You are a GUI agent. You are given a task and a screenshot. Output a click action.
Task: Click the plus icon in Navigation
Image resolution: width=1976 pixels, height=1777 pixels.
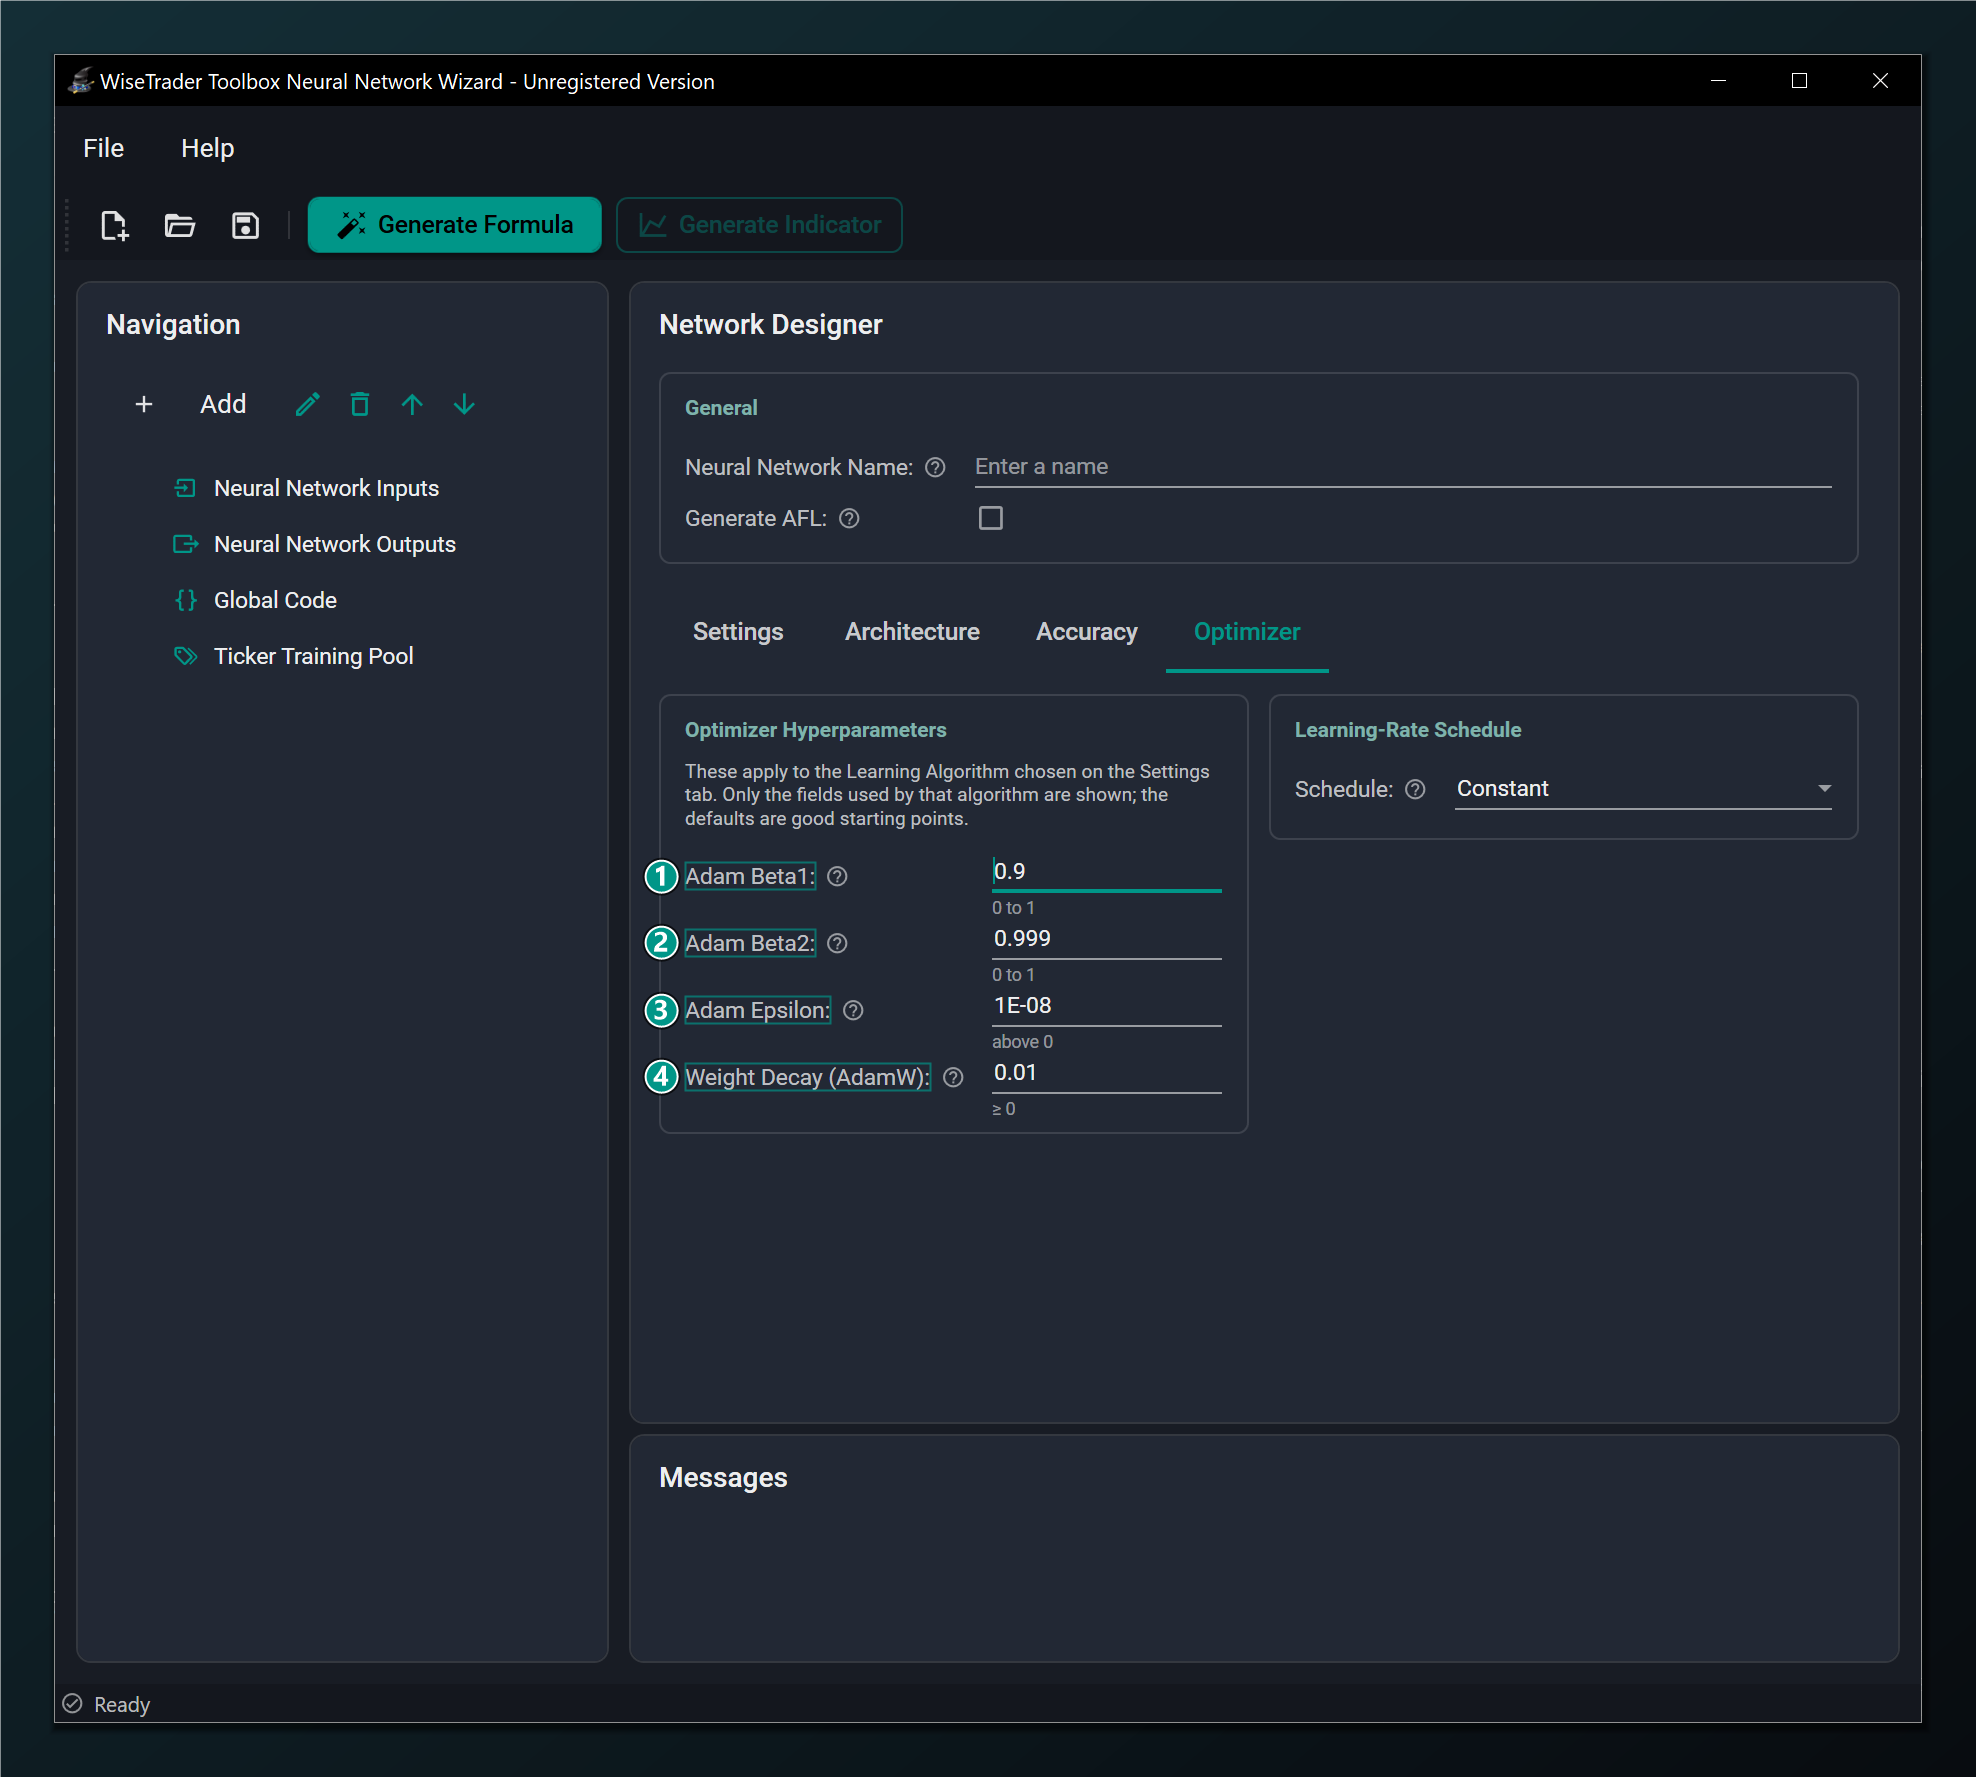point(144,404)
